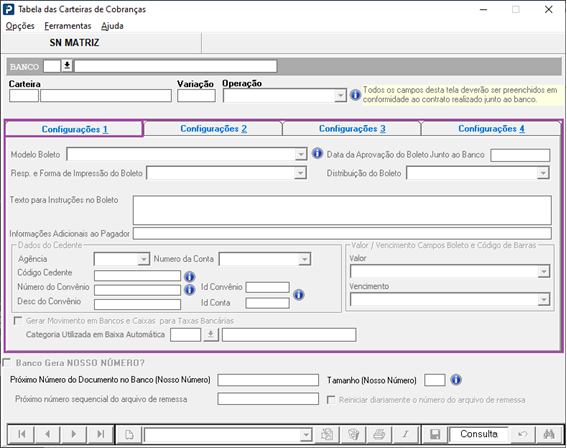Go to the first record

click(21, 434)
